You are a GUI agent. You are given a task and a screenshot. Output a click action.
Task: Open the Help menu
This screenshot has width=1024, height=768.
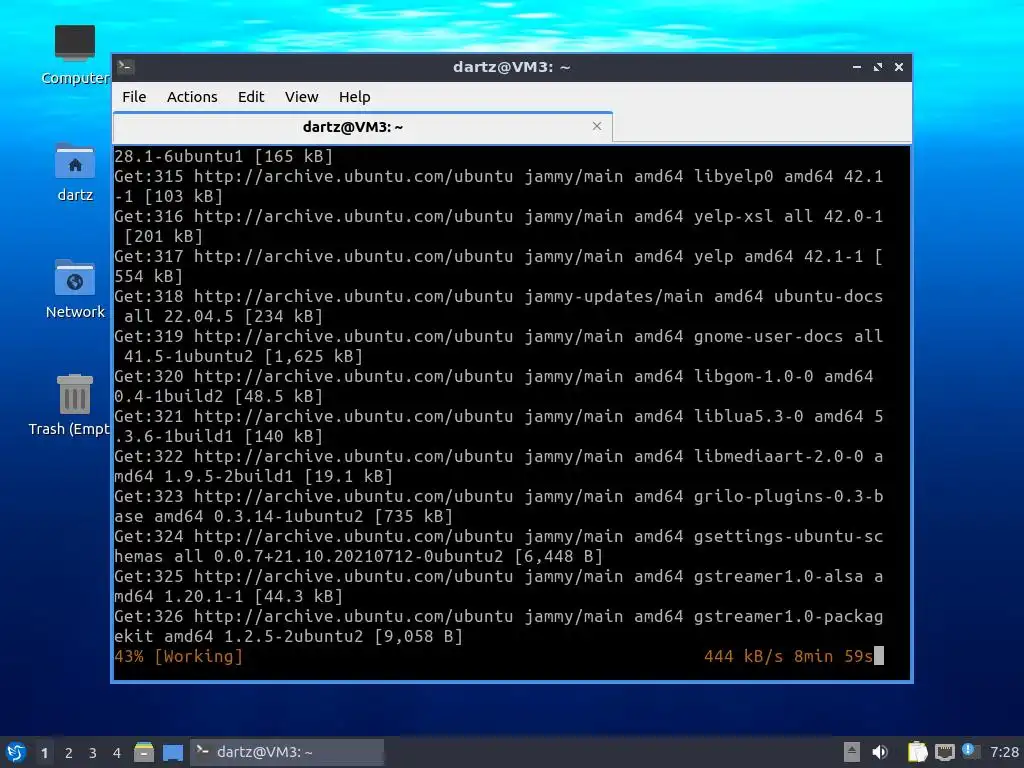click(355, 97)
